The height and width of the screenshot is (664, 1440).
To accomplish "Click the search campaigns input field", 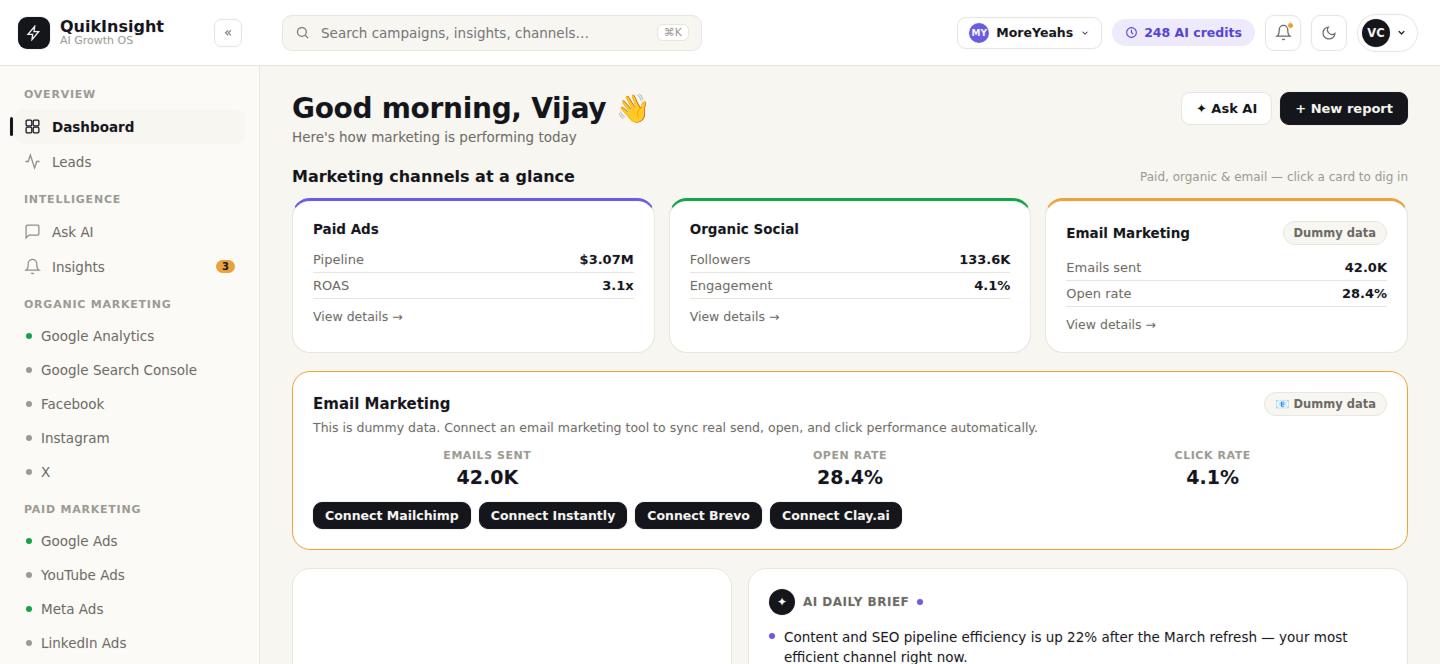I will point(492,33).
